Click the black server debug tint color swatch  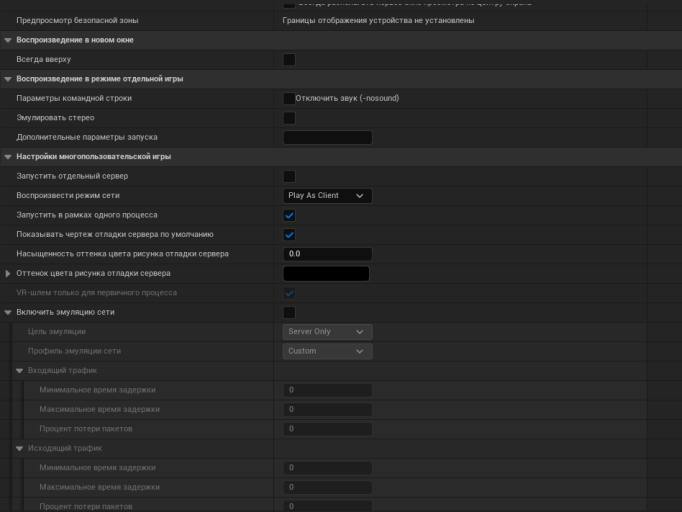tap(326, 274)
